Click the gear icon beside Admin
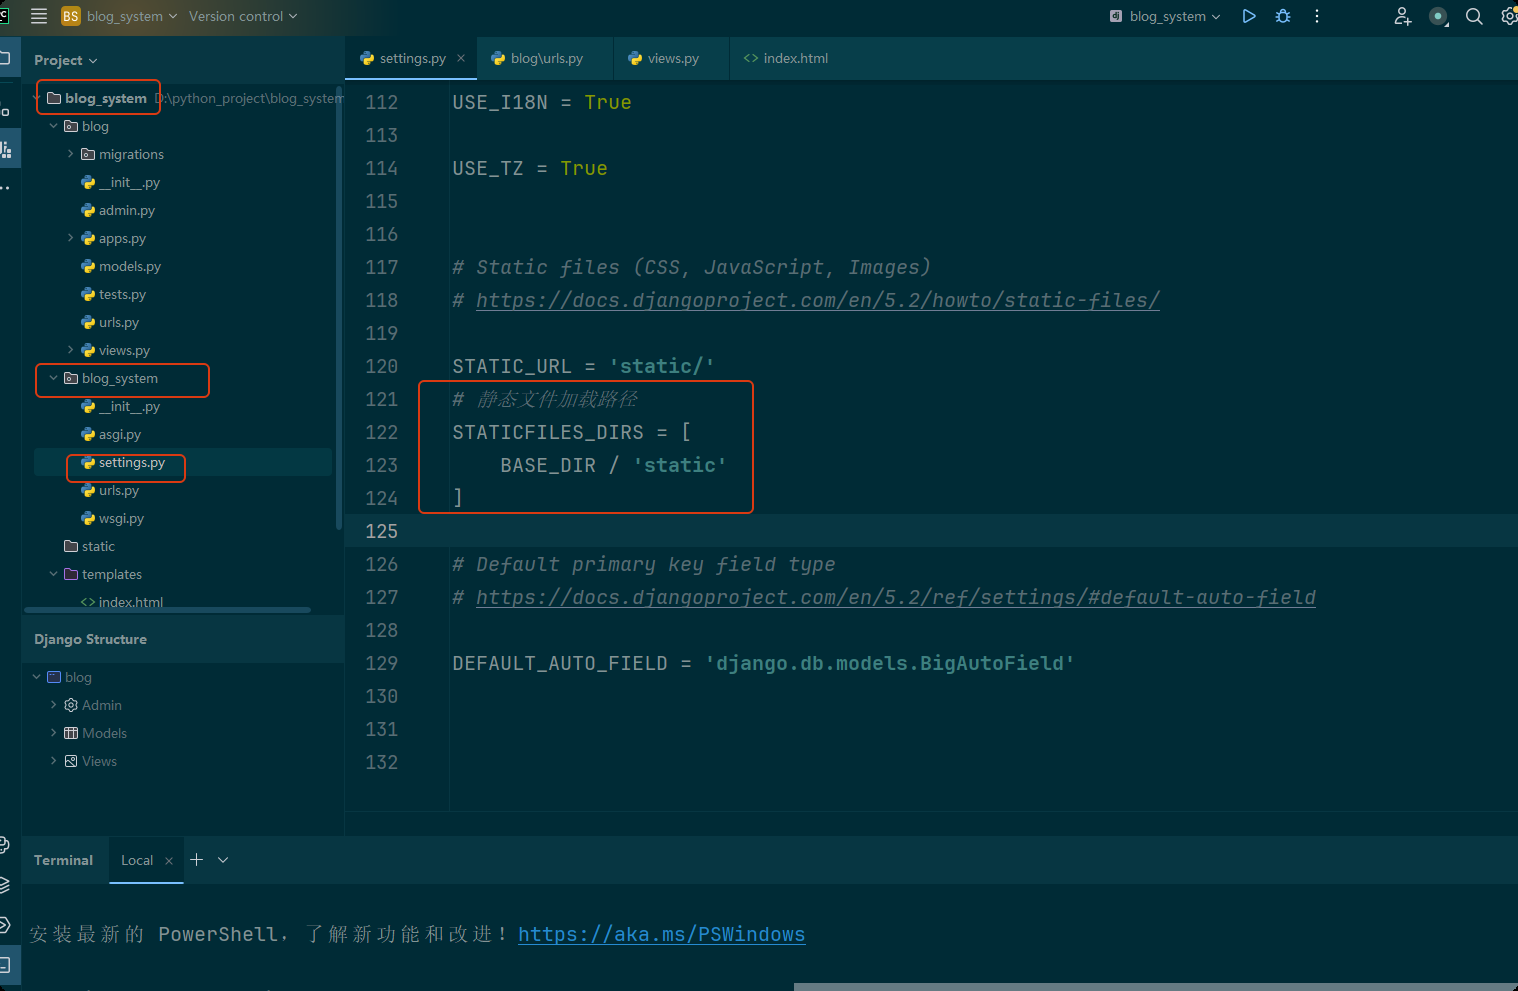The height and width of the screenshot is (991, 1518). point(71,705)
